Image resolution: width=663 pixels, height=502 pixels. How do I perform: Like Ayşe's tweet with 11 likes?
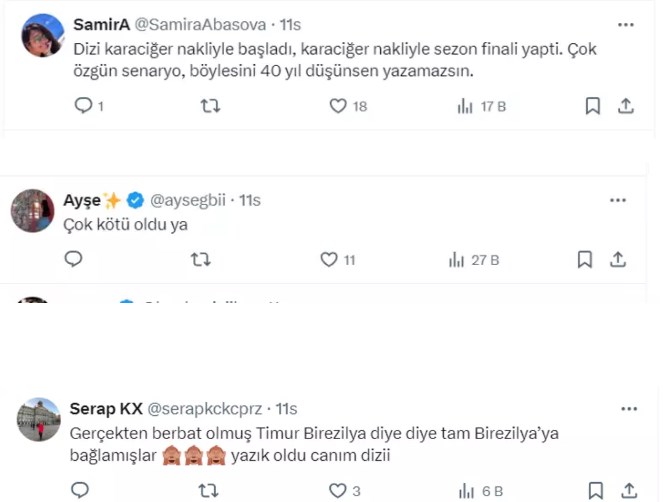(x=329, y=259)
